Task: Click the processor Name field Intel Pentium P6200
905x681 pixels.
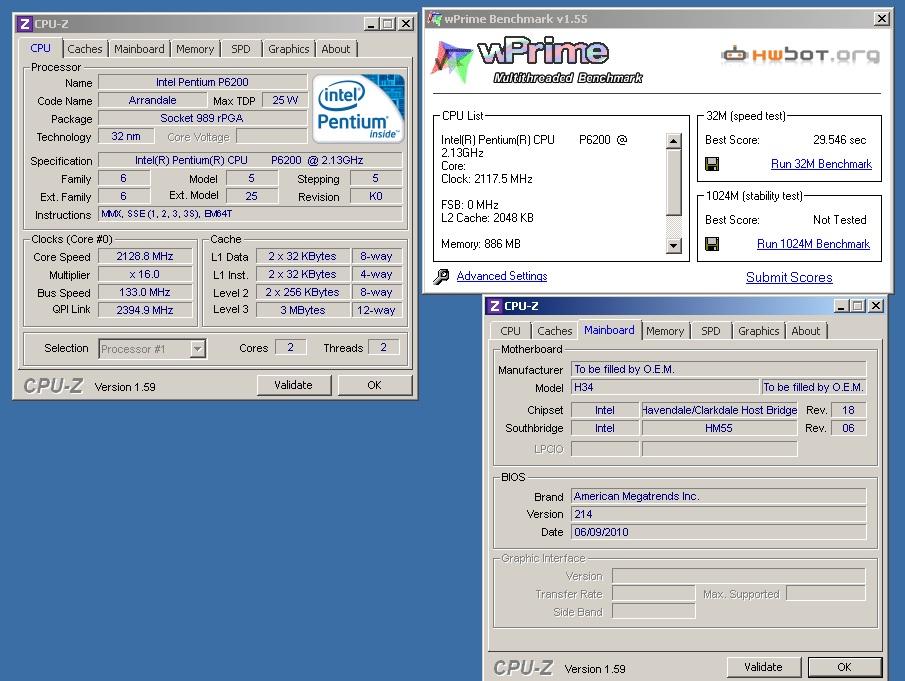Action: click(x=203, y=83)
